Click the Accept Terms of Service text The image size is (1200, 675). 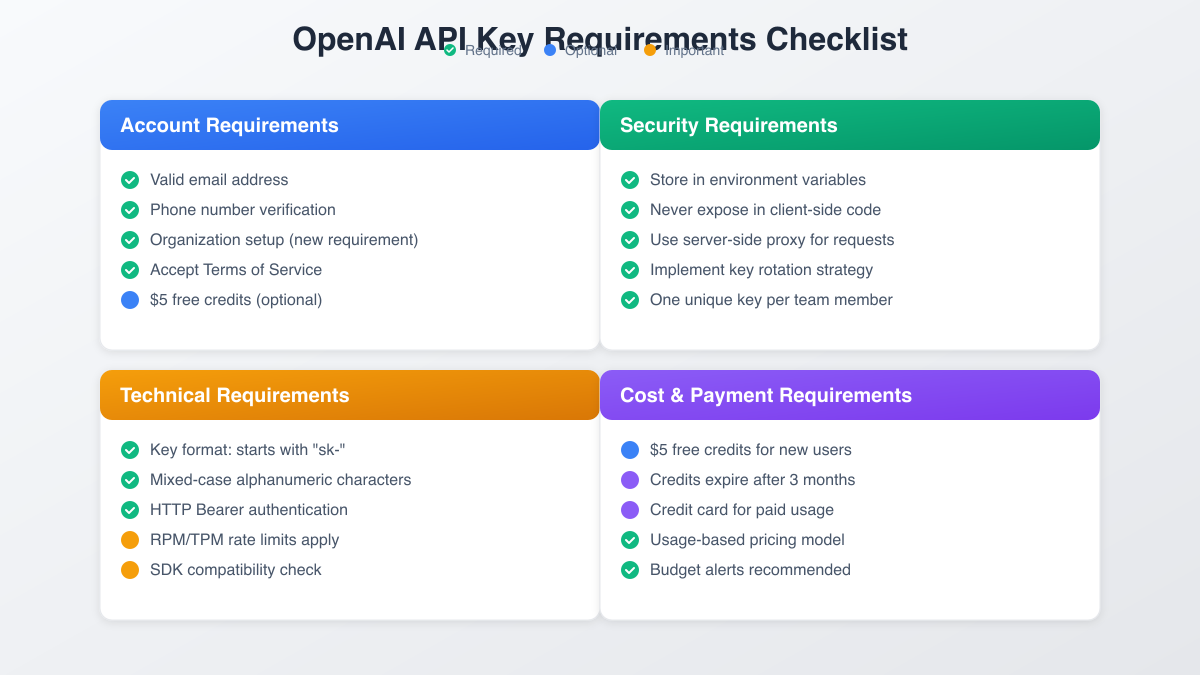coord(236,270)
